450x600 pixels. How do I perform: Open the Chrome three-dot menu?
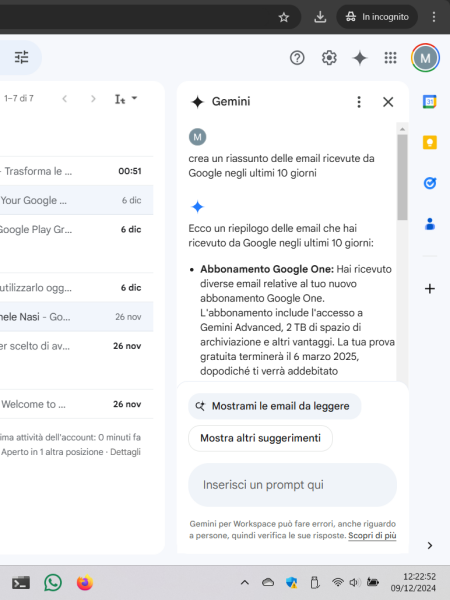[434, 17]
